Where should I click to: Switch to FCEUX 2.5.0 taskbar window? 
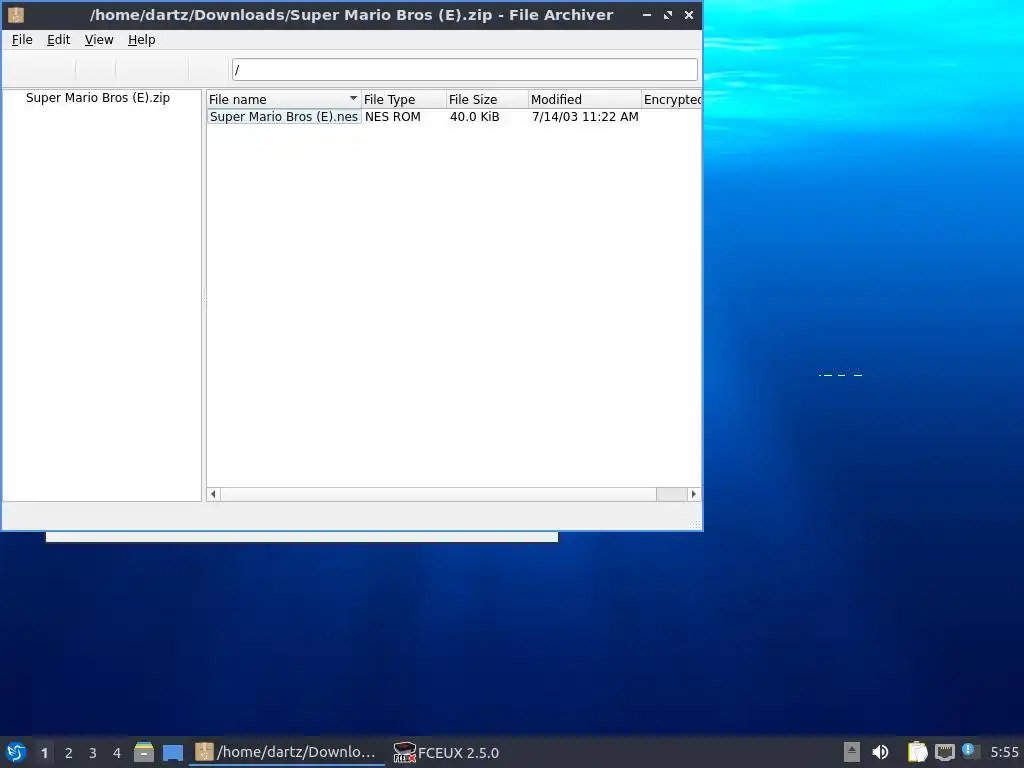click(x=447, y=752)
